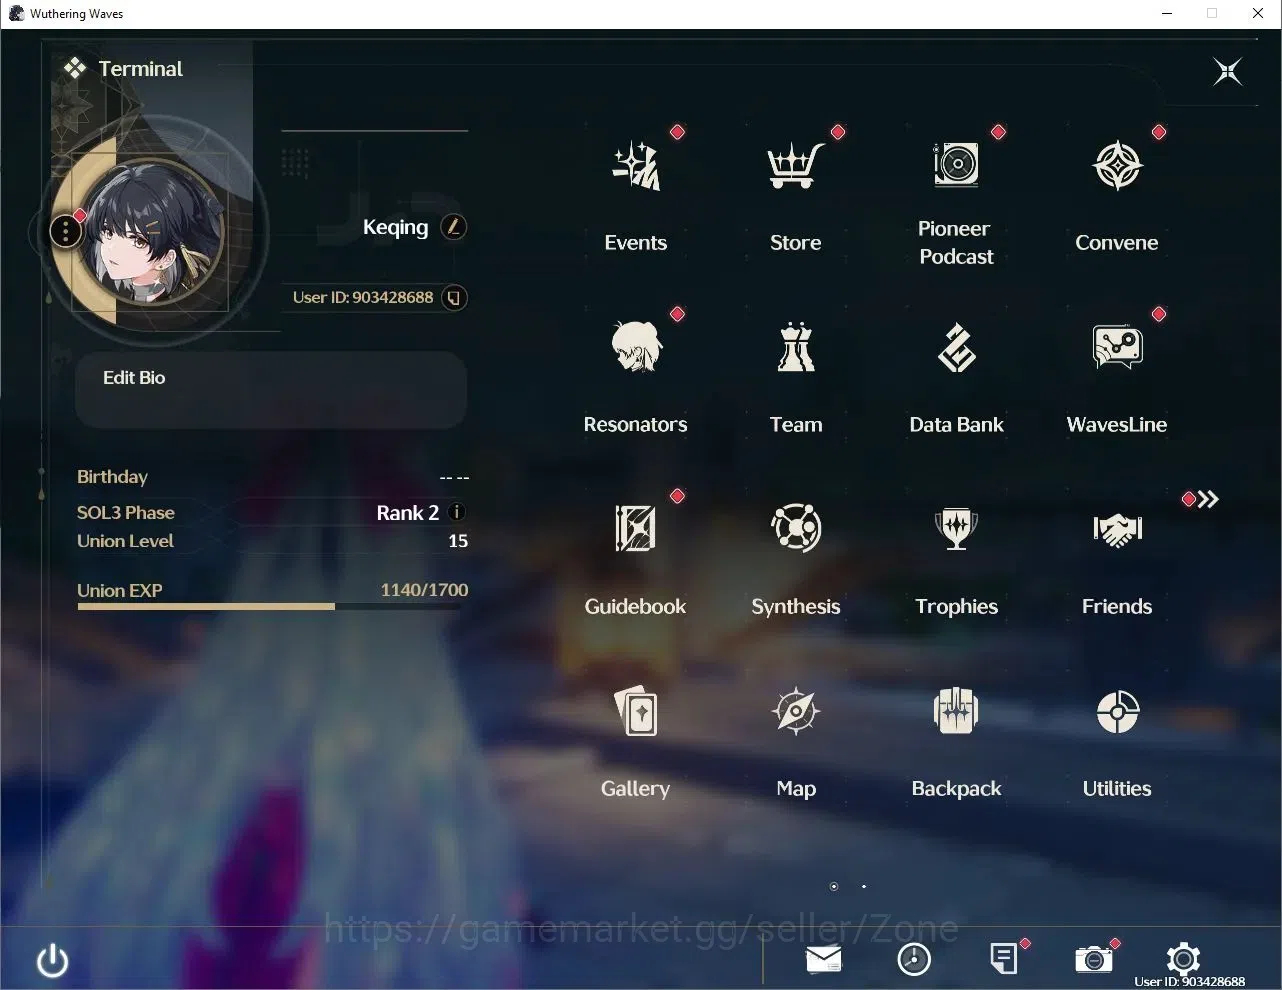The height and width of the screenshot is (990, 1282).
Task: Open the camera photo mode icon
Action: tap(1094, 959)
